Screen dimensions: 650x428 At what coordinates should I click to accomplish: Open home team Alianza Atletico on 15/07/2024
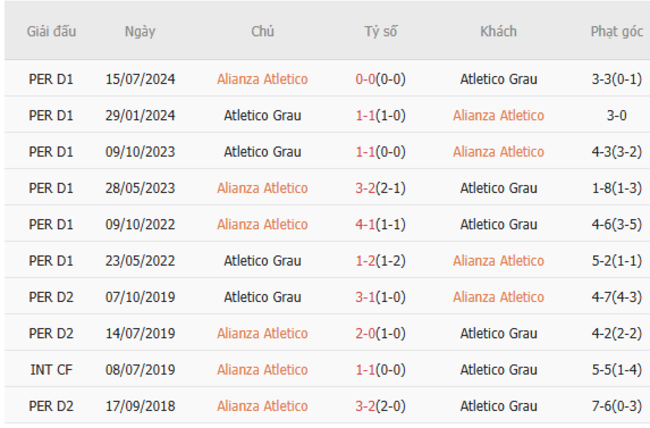click(262, 79)
